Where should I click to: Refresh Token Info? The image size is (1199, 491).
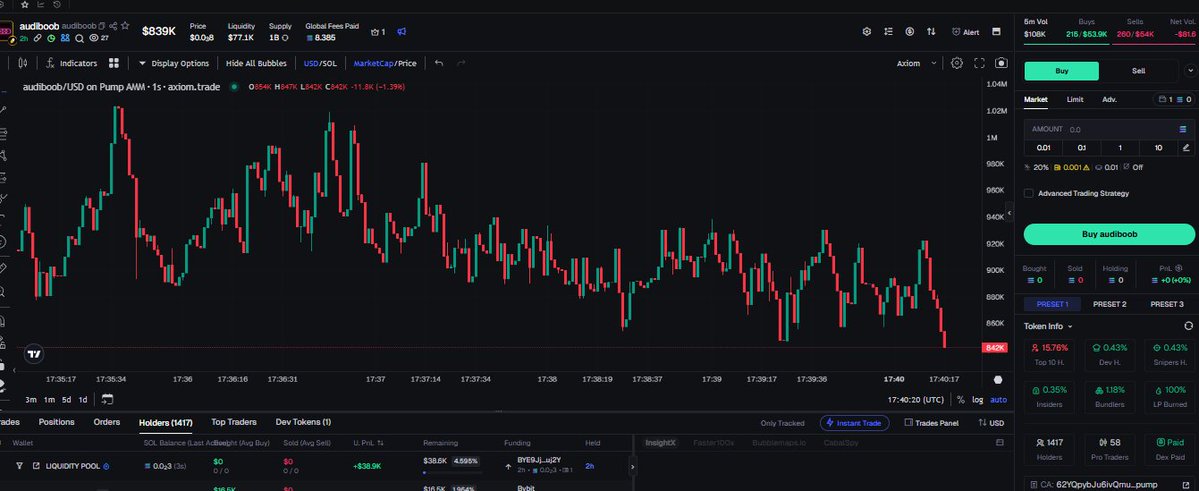1188,327
